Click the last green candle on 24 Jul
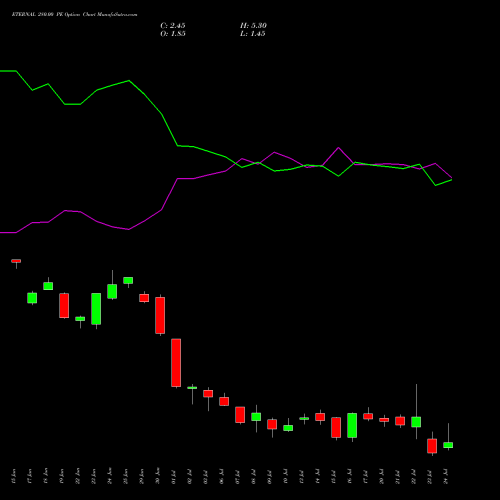Viewport: 500px width, 500px height. click(448, 445)
